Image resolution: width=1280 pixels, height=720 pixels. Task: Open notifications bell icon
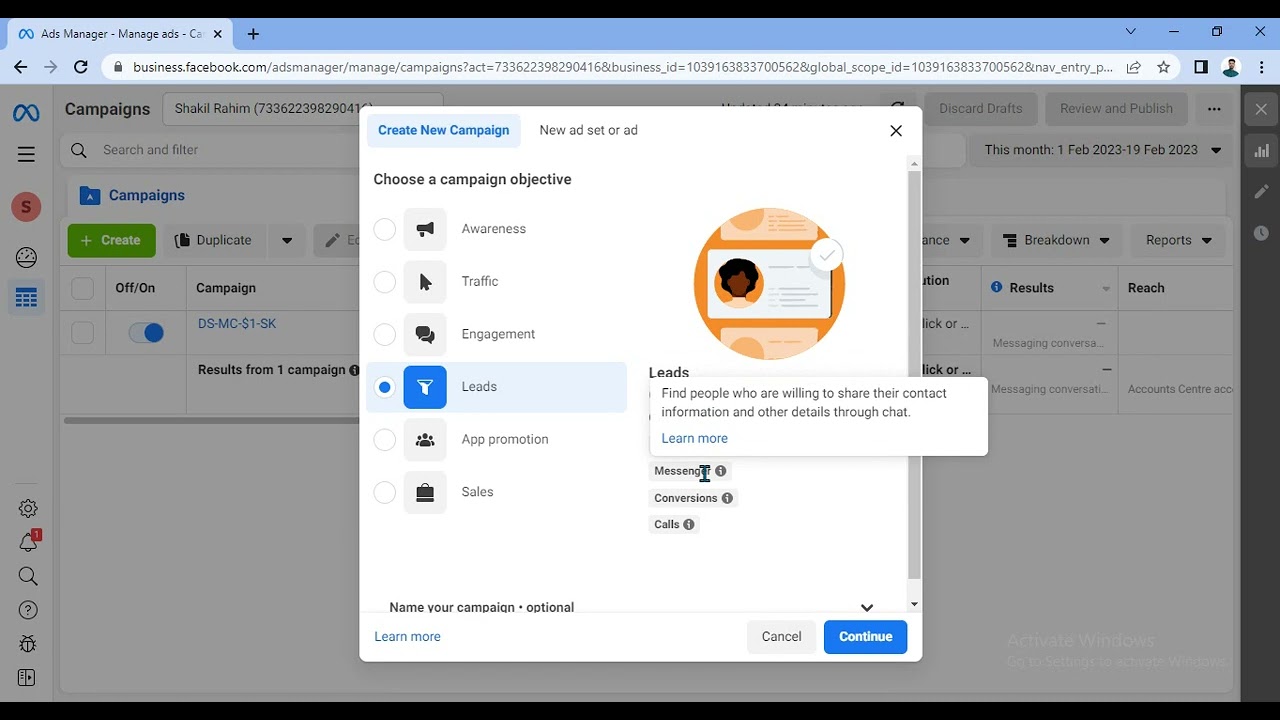click(x=28, y=542)
